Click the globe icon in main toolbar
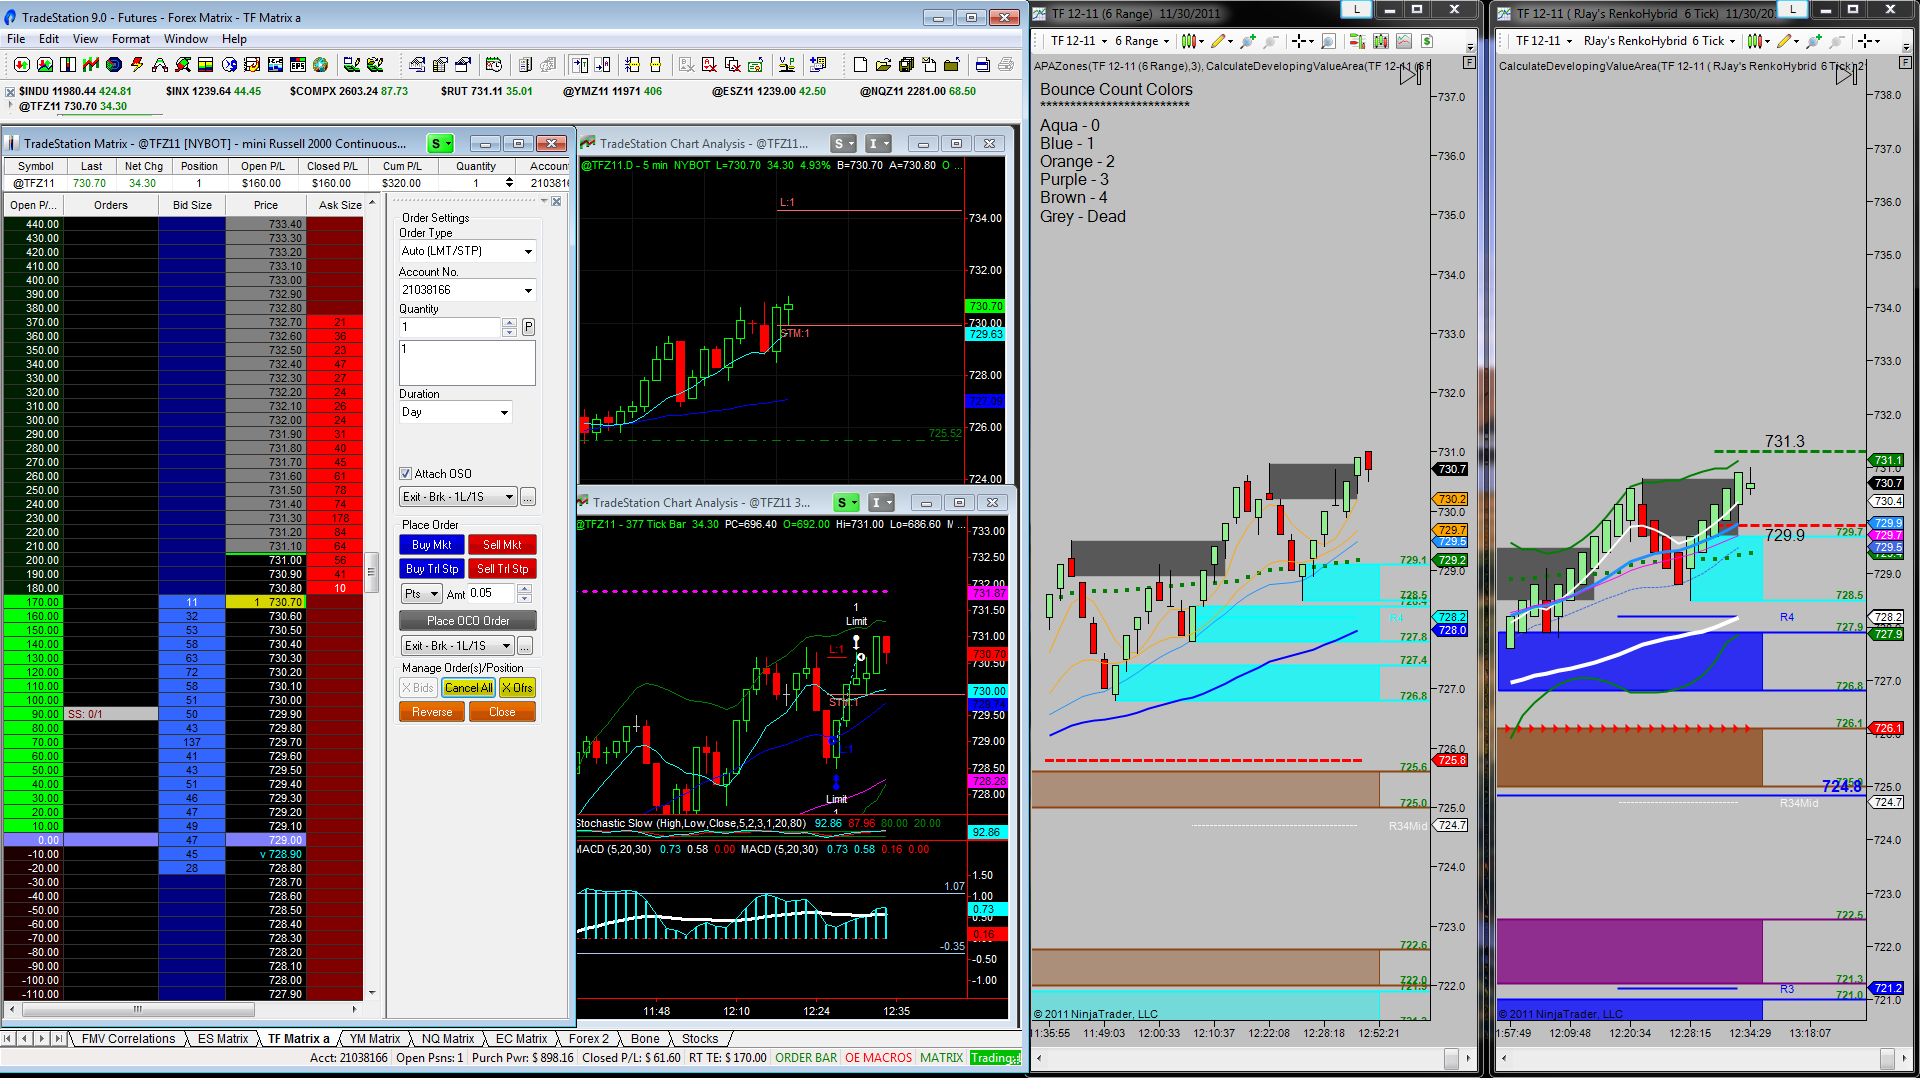The height and width of the screenshot is (1078, 1920). pyautogui.click(x=320, y=65)
